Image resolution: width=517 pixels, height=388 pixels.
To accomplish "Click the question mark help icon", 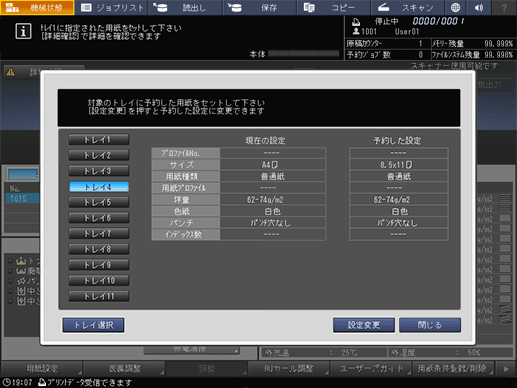I will click(x=504, y=7).
